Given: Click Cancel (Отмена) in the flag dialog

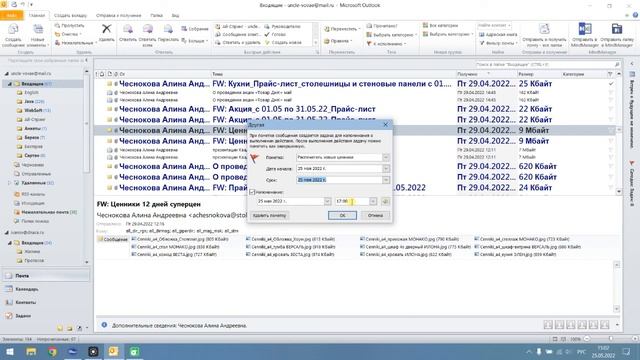Looking at the screenshot, I should pyautogui.click(x=375, y=215).
